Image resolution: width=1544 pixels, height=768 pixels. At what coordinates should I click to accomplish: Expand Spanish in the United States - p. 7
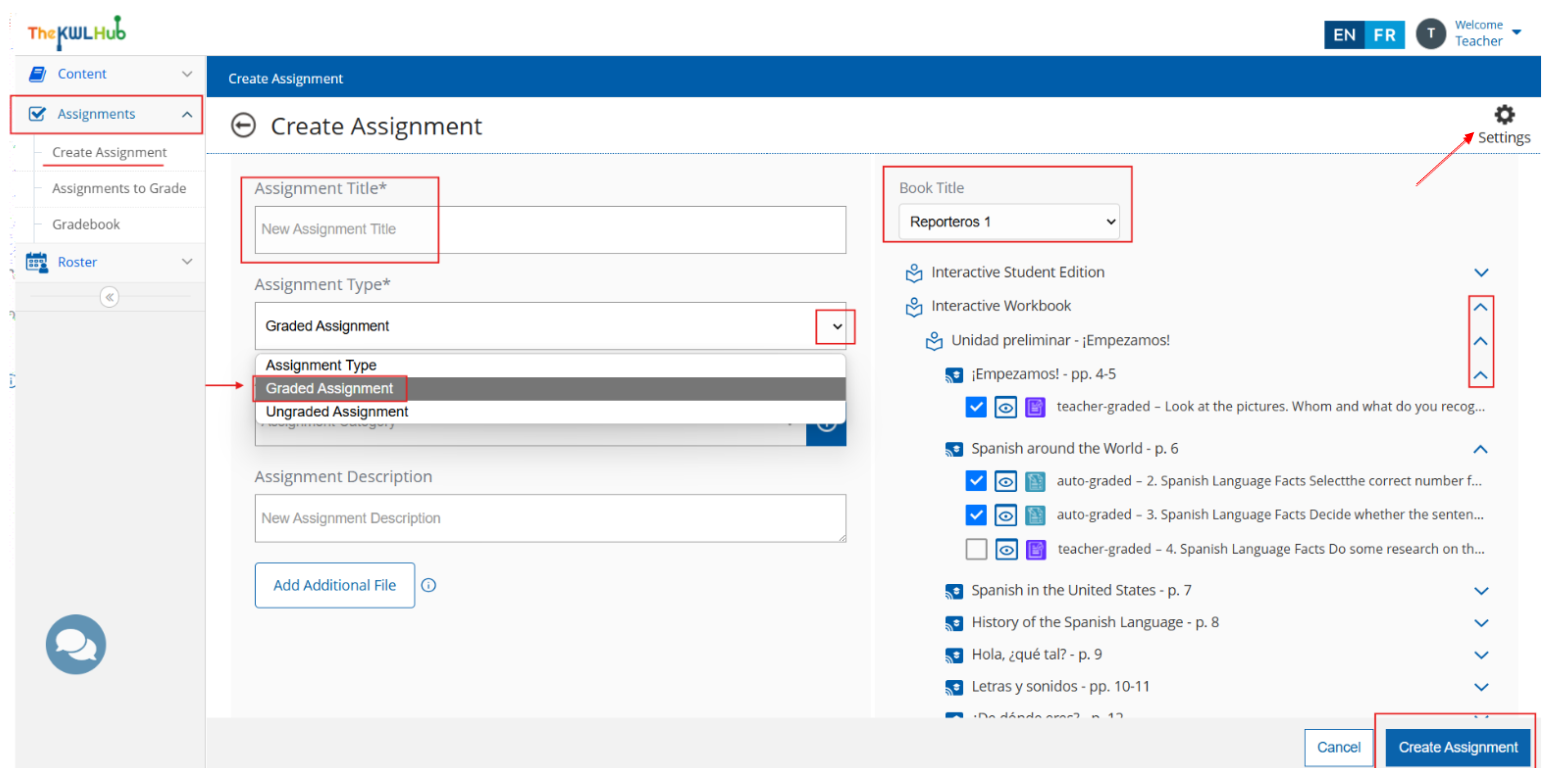coord(1481,591)
